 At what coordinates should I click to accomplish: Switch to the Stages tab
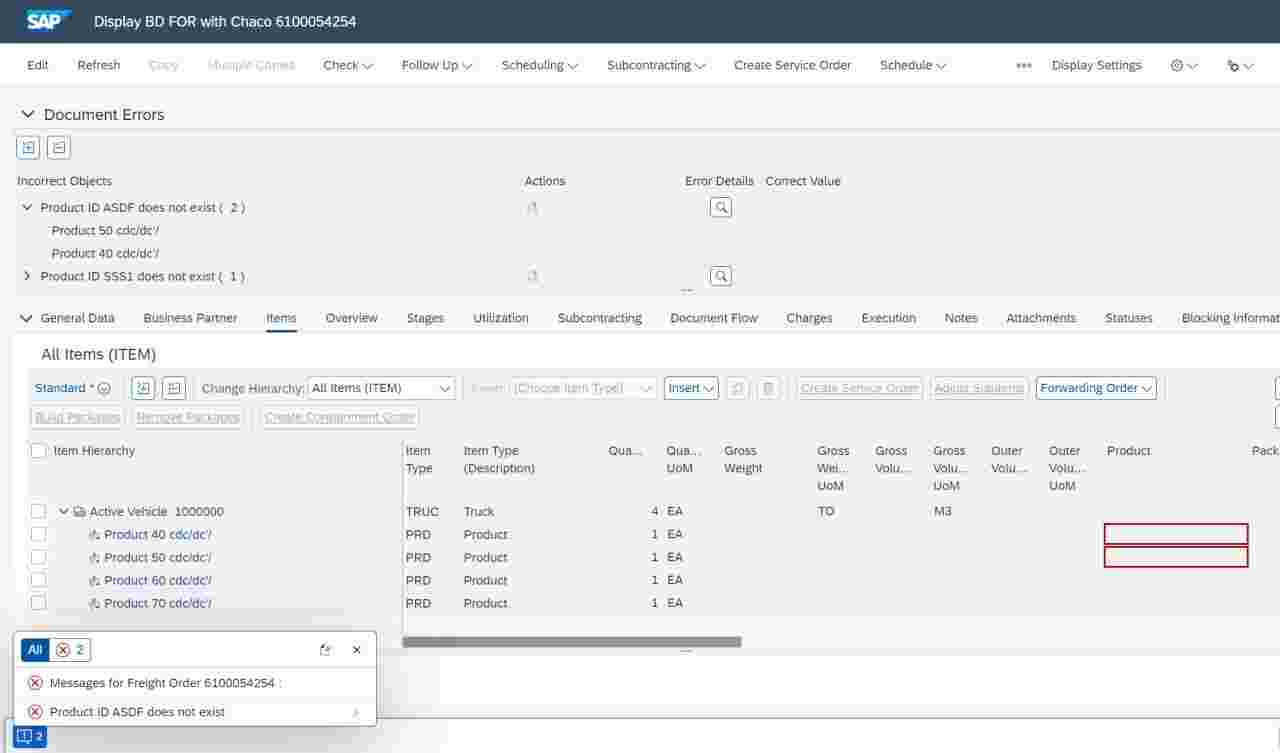[425, 318]
